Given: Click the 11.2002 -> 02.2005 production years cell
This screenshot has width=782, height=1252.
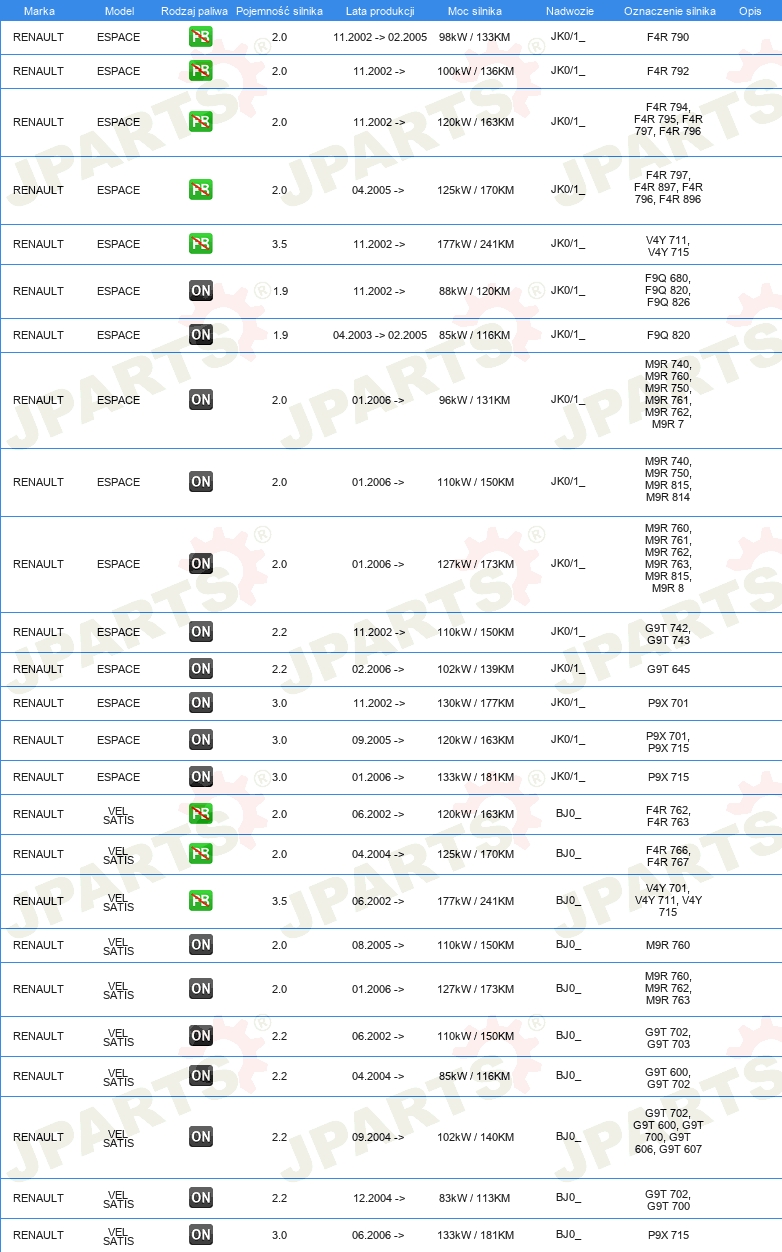Looking at the screenshot, I should coord(380,37).
